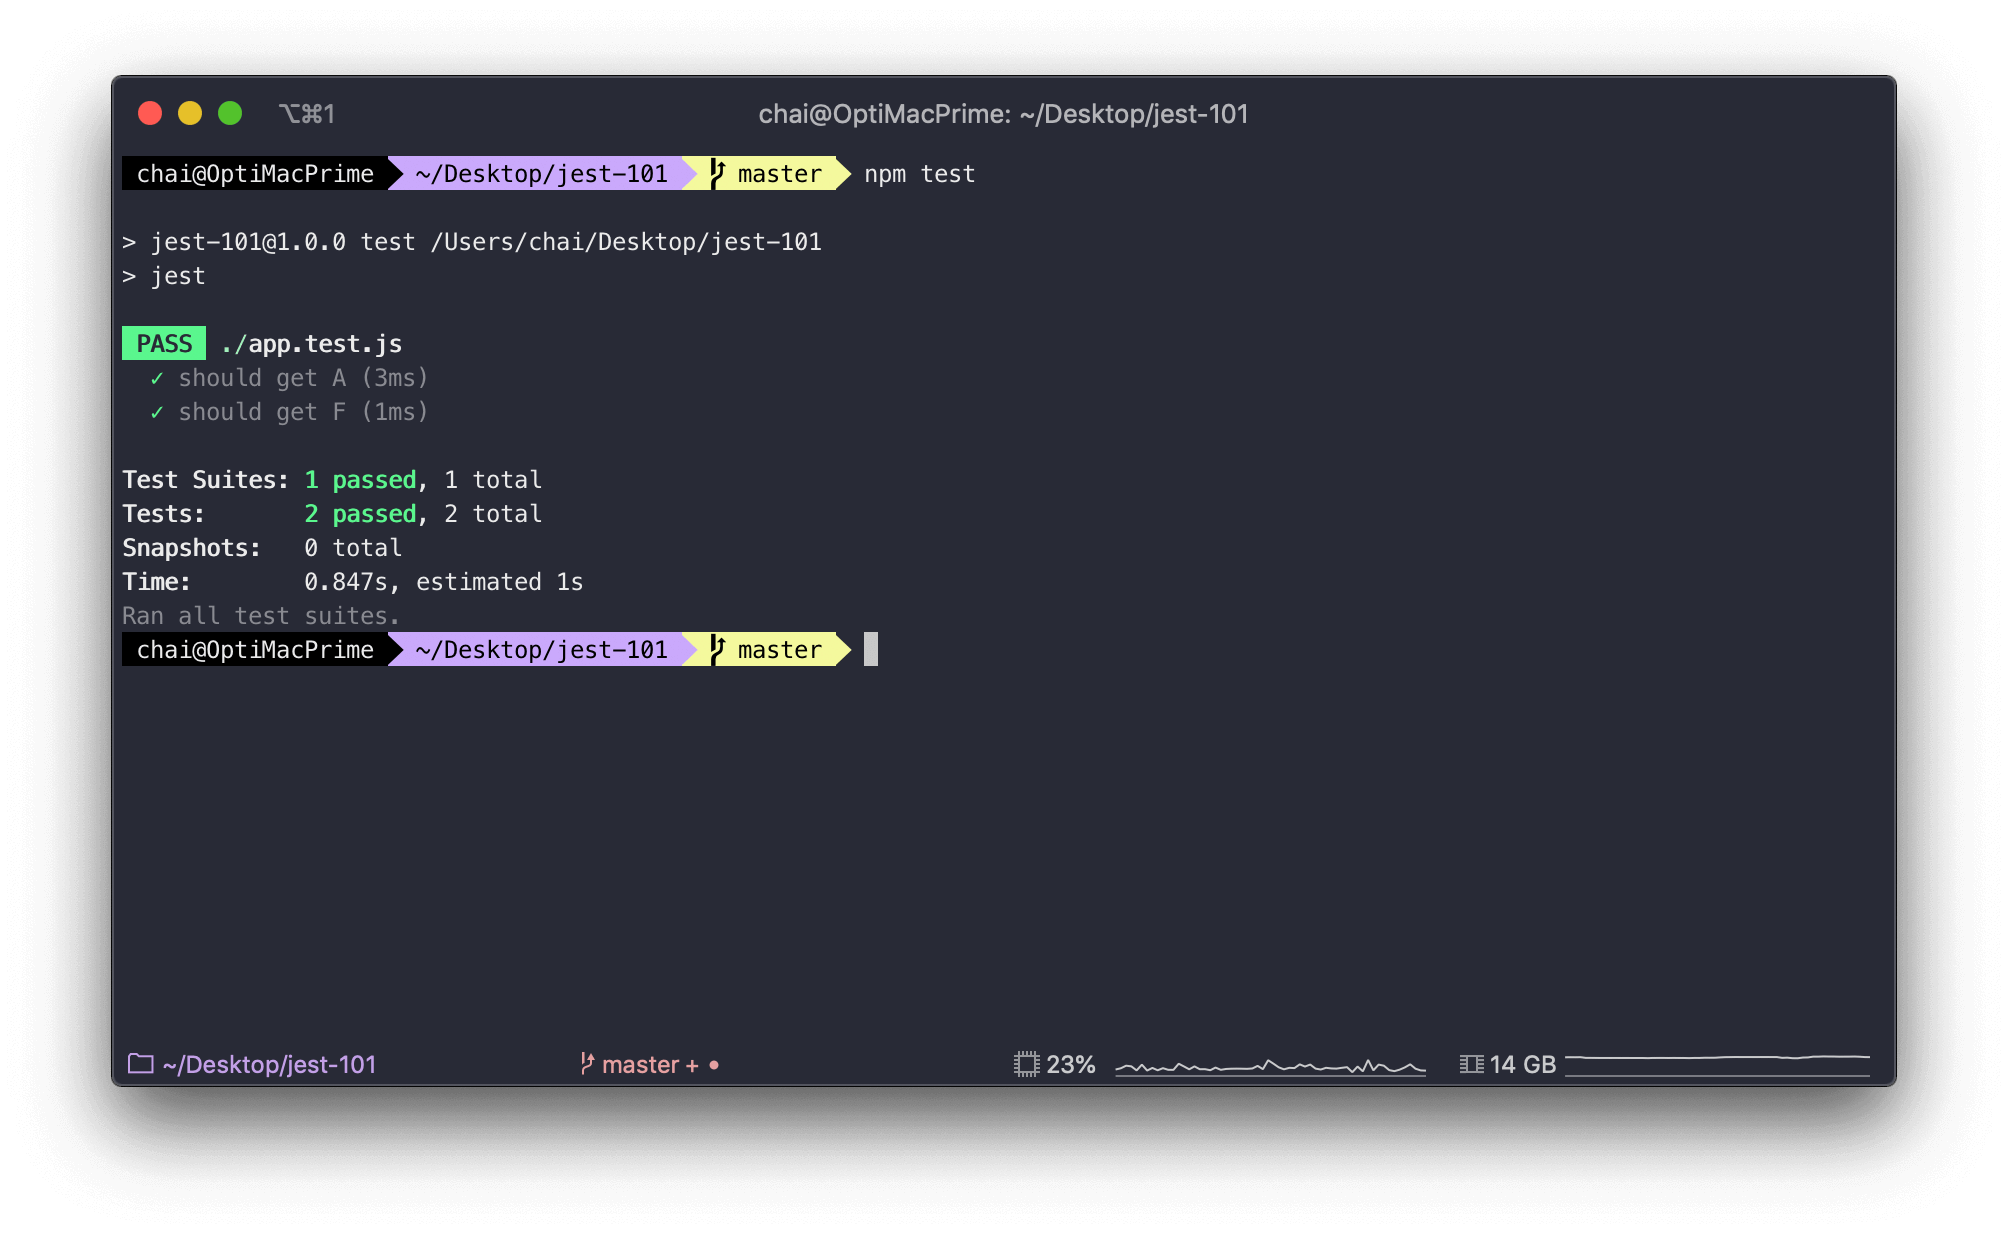Click the '> jest' output line
This screenshot has height=1234, width=2008.
(x=164, y=276)
